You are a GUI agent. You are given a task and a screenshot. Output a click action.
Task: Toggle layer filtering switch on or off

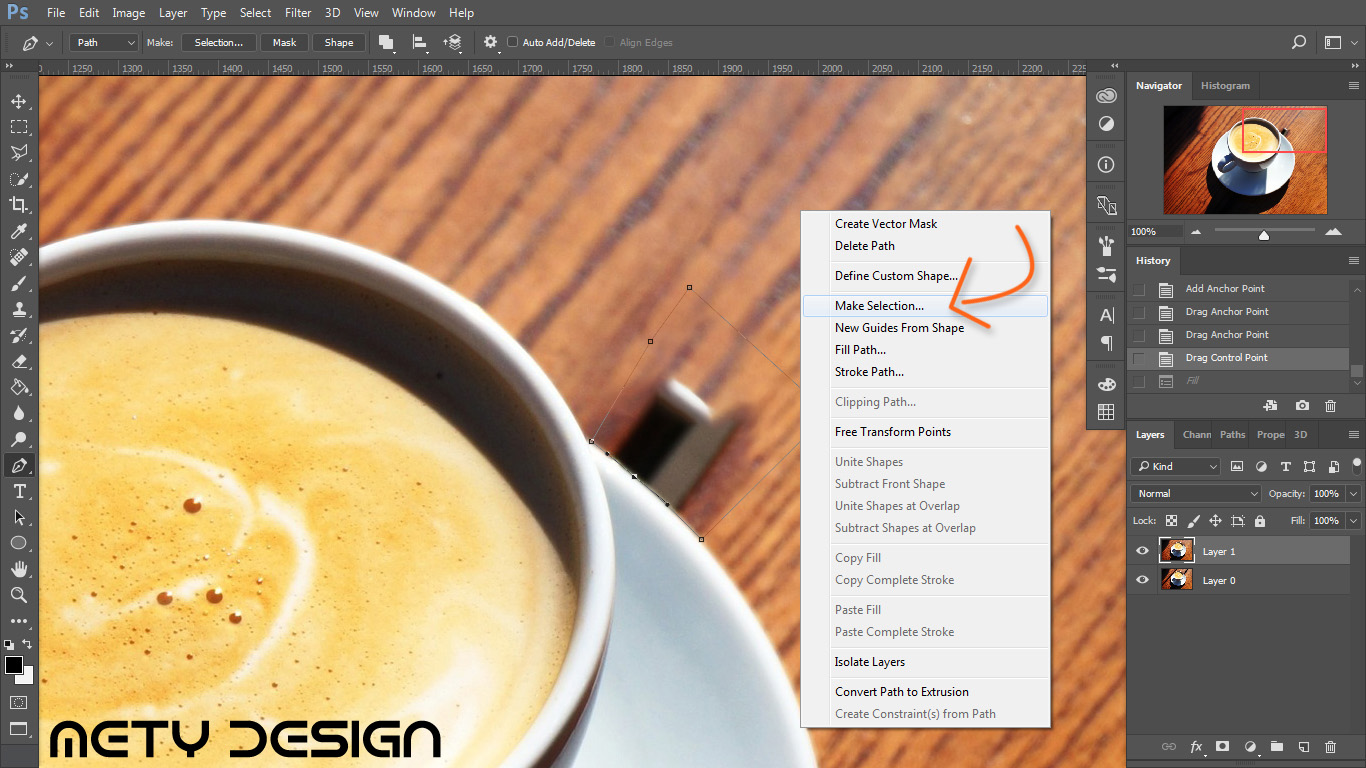(1356, 464)
